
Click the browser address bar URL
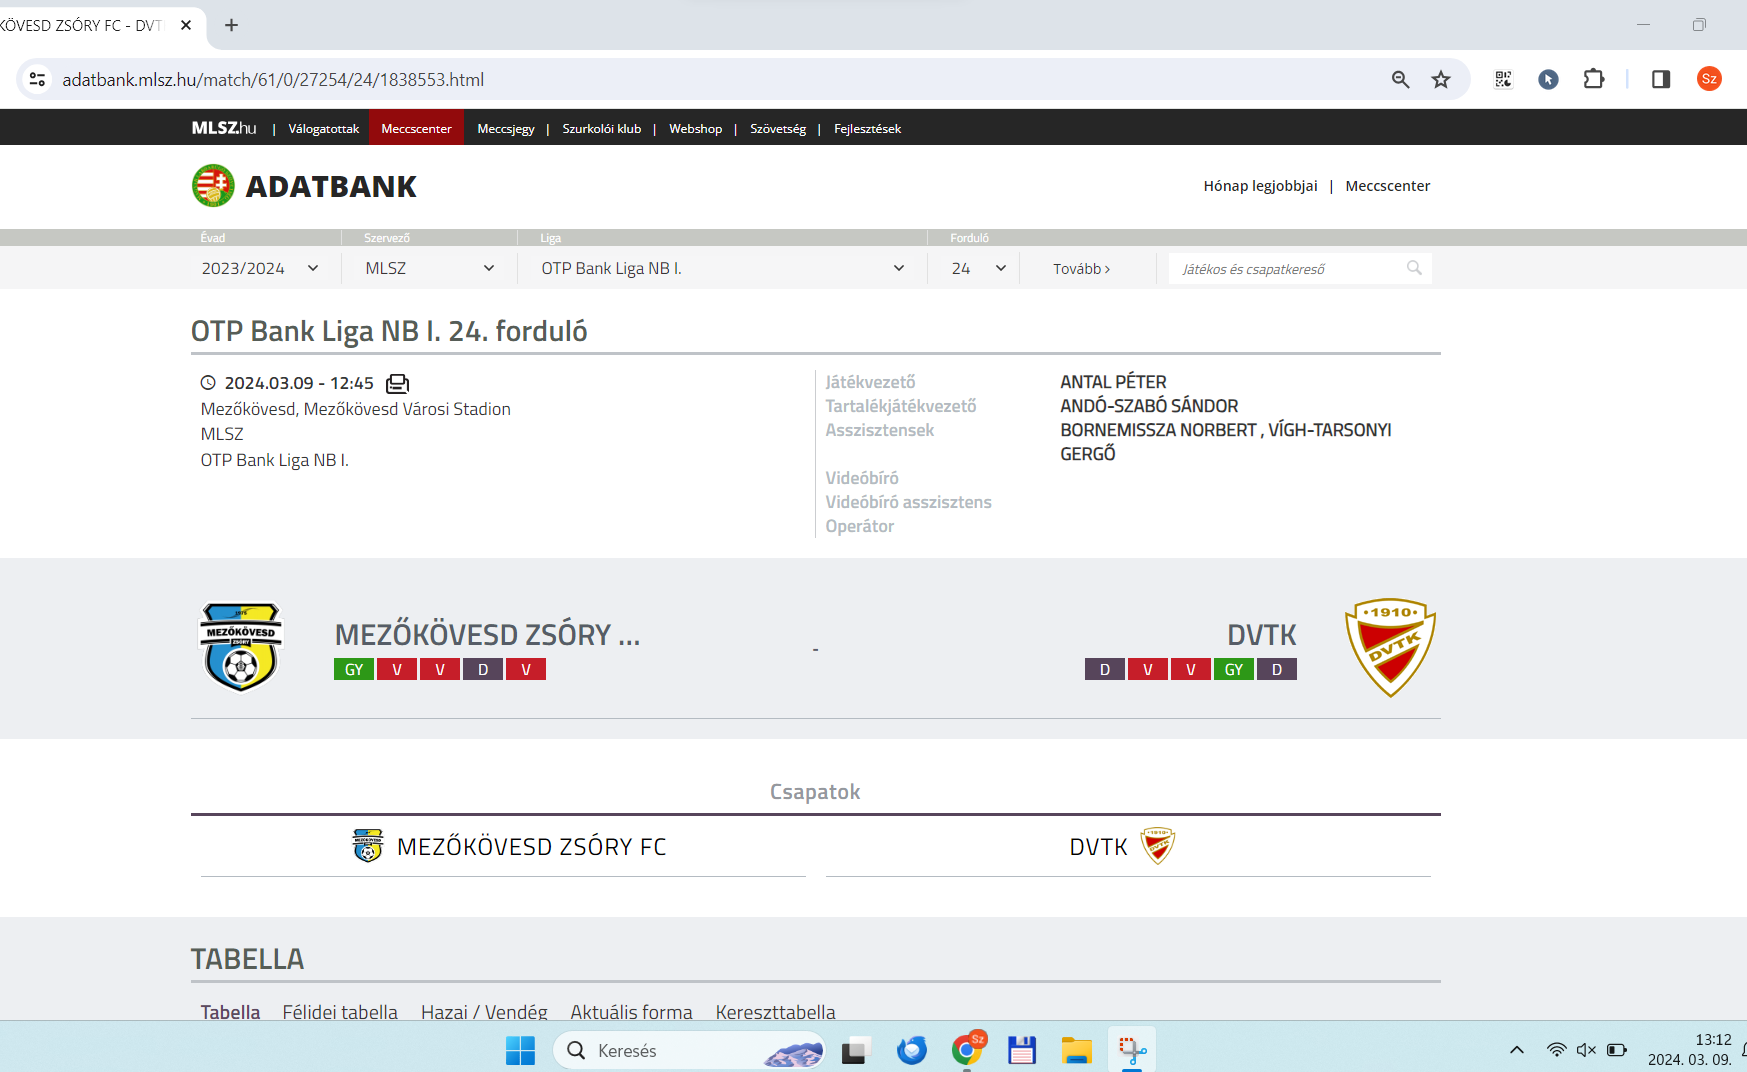point(273,79)
